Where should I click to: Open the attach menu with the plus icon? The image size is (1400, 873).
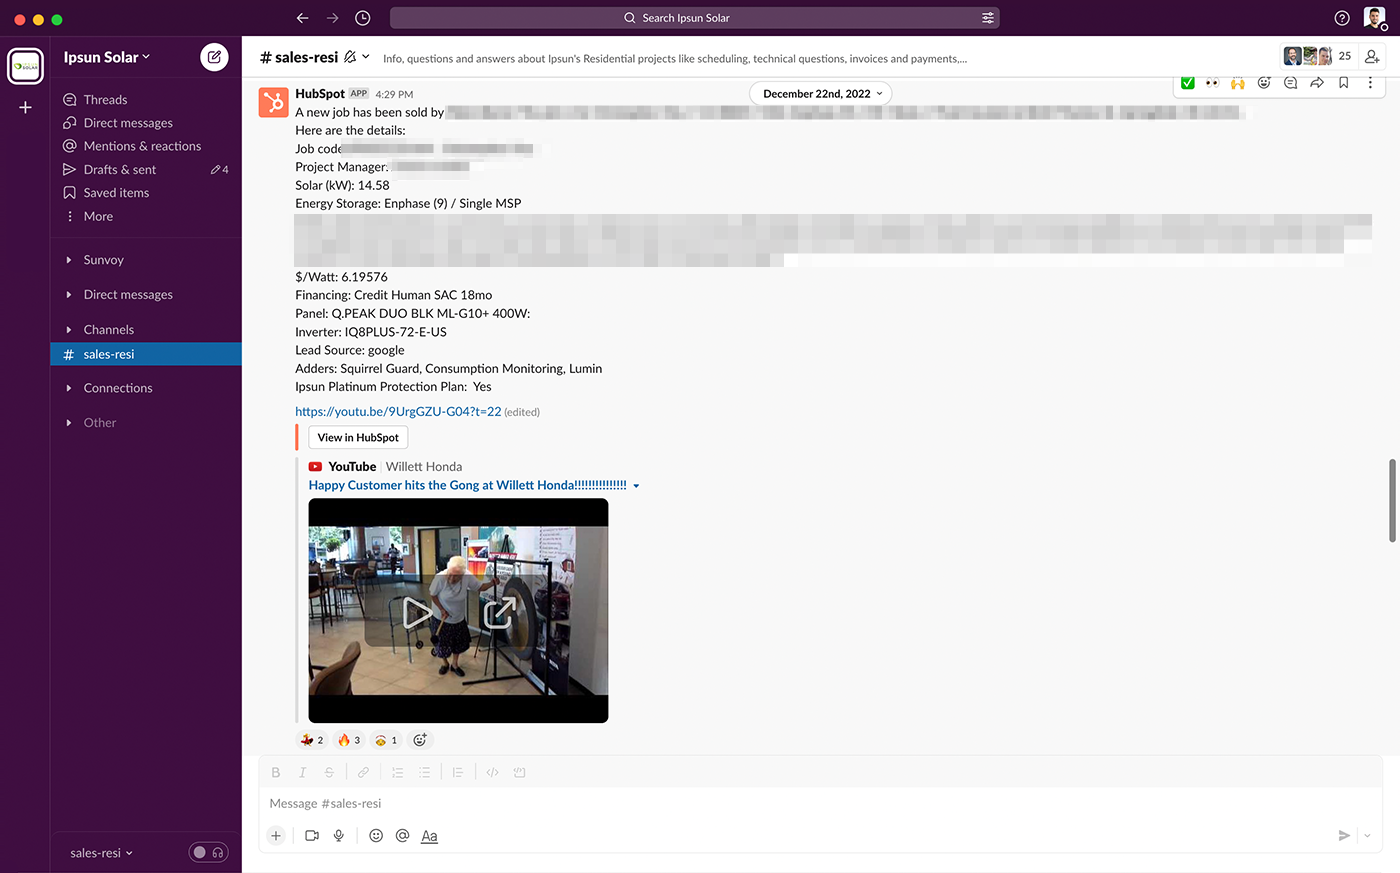pyautogui.click(x=275, y=835)
